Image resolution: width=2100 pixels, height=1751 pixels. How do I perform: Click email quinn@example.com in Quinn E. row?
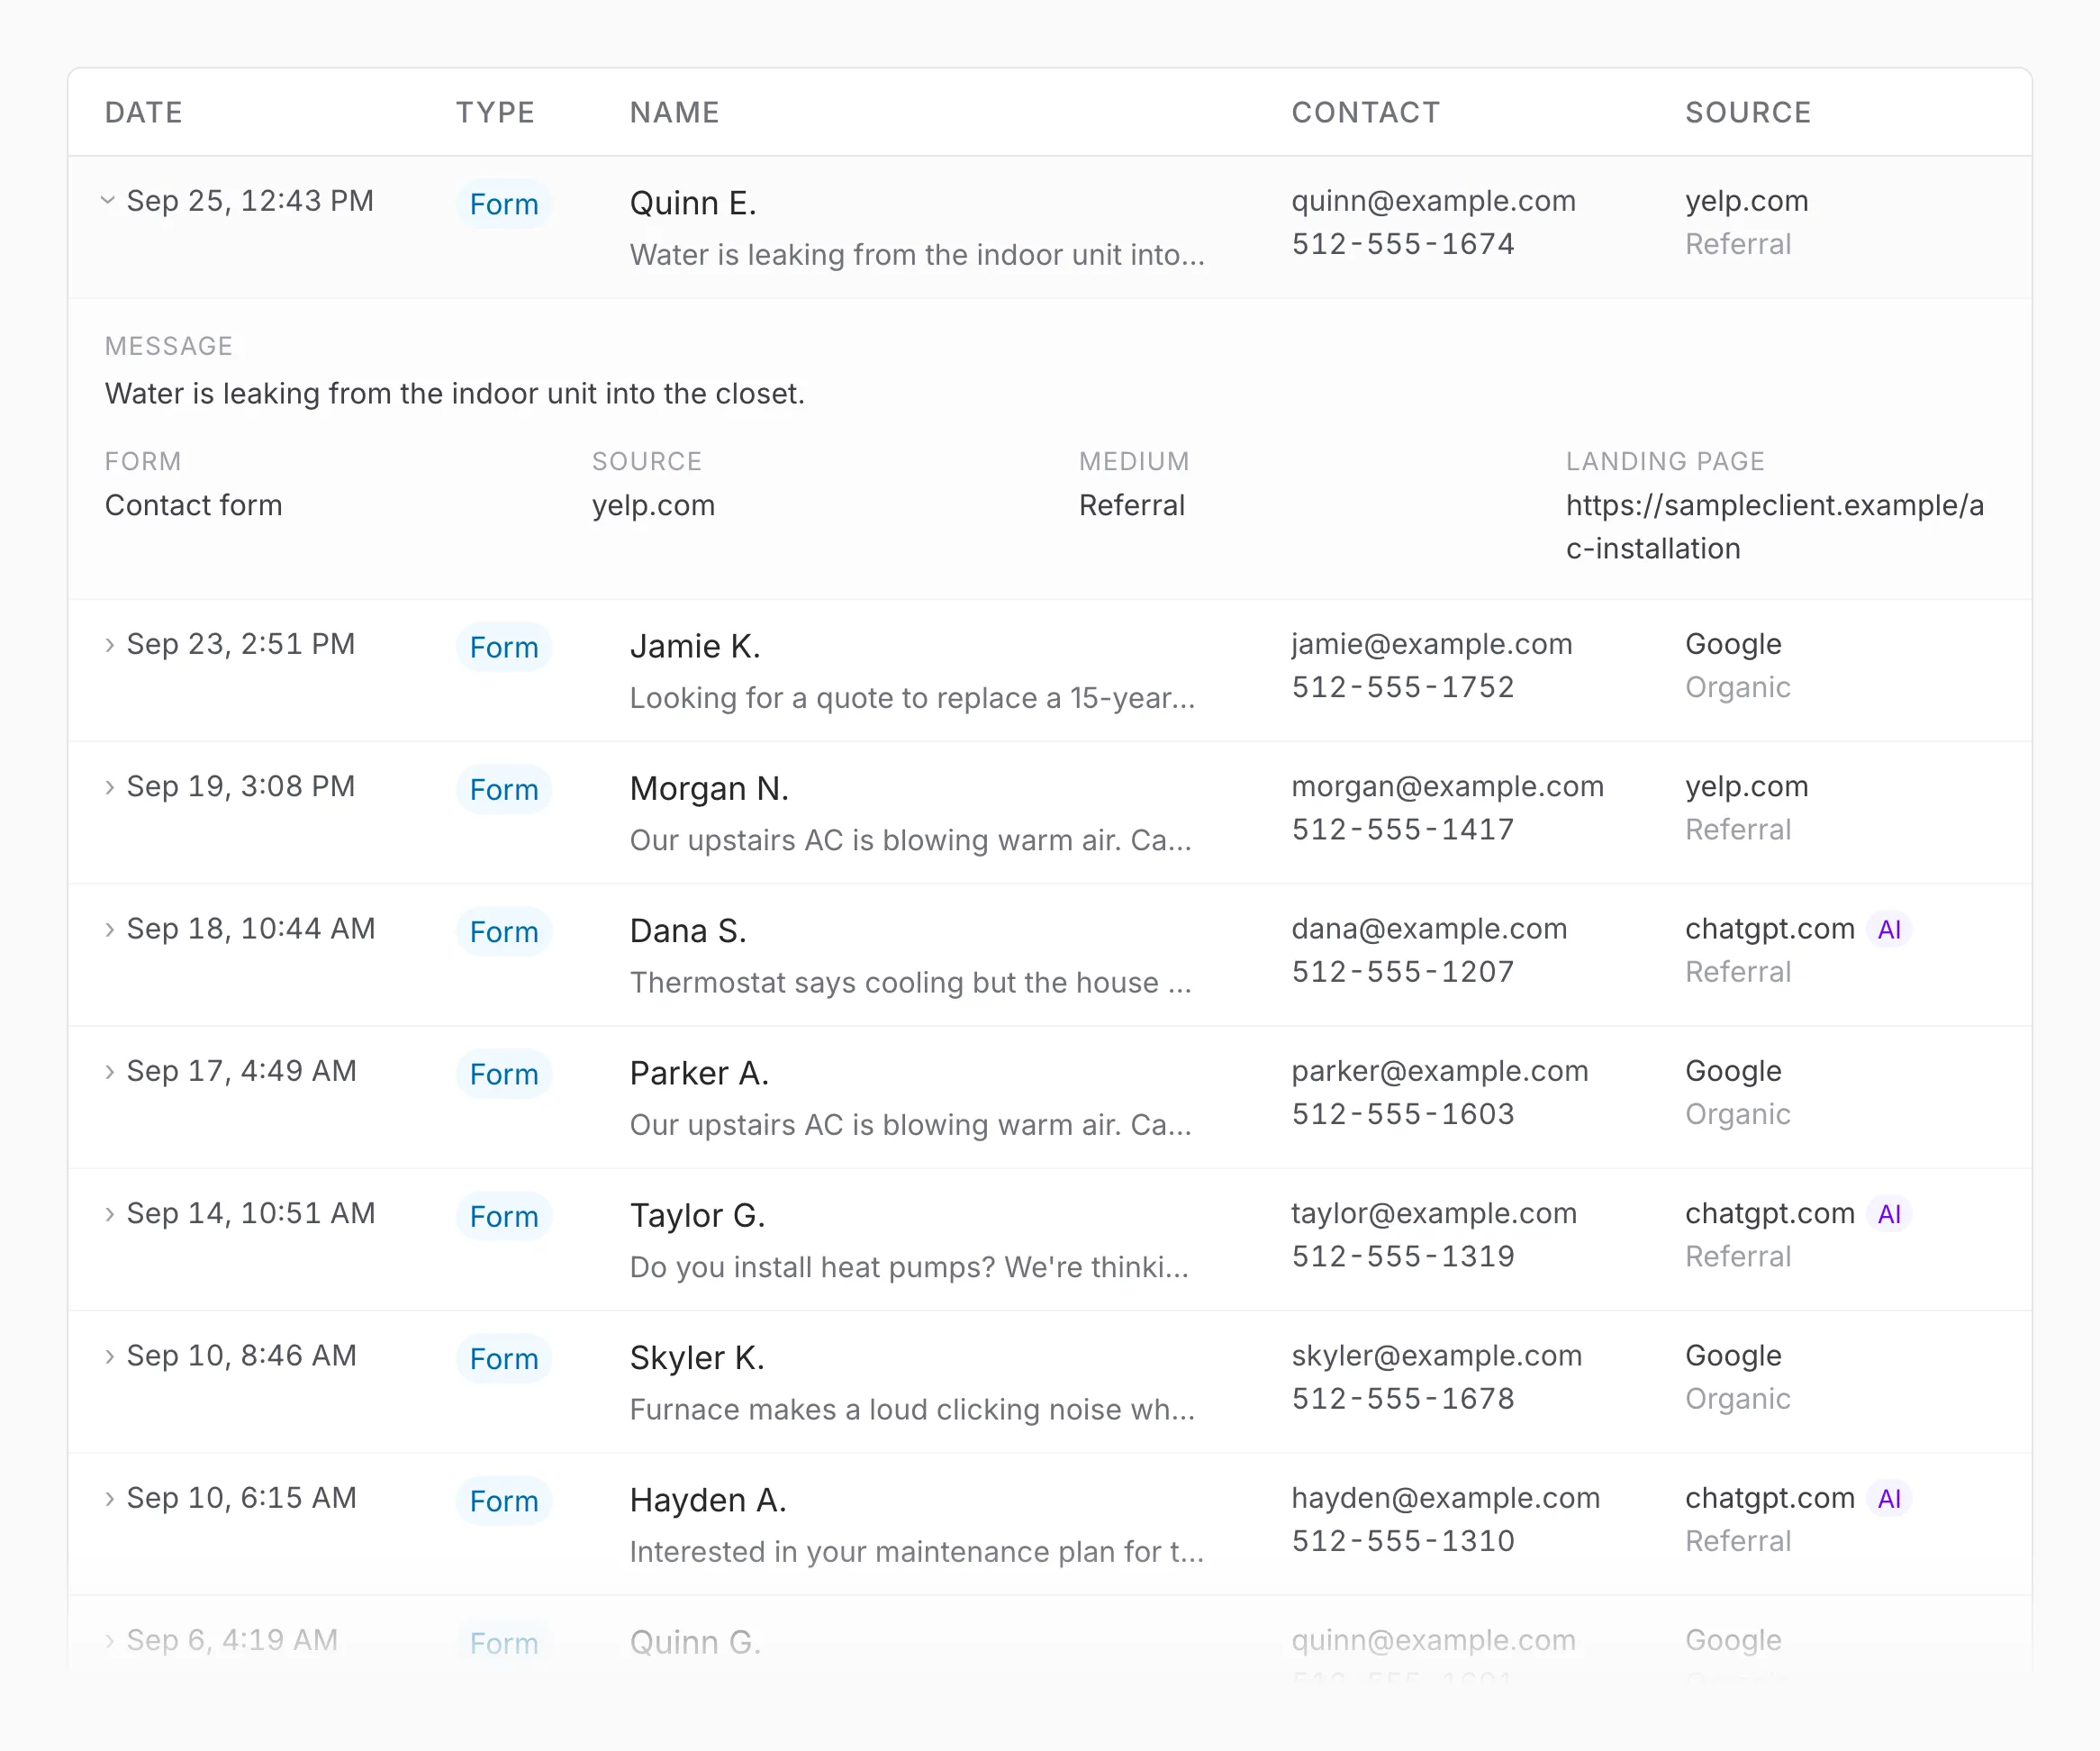pos(1433,201)
